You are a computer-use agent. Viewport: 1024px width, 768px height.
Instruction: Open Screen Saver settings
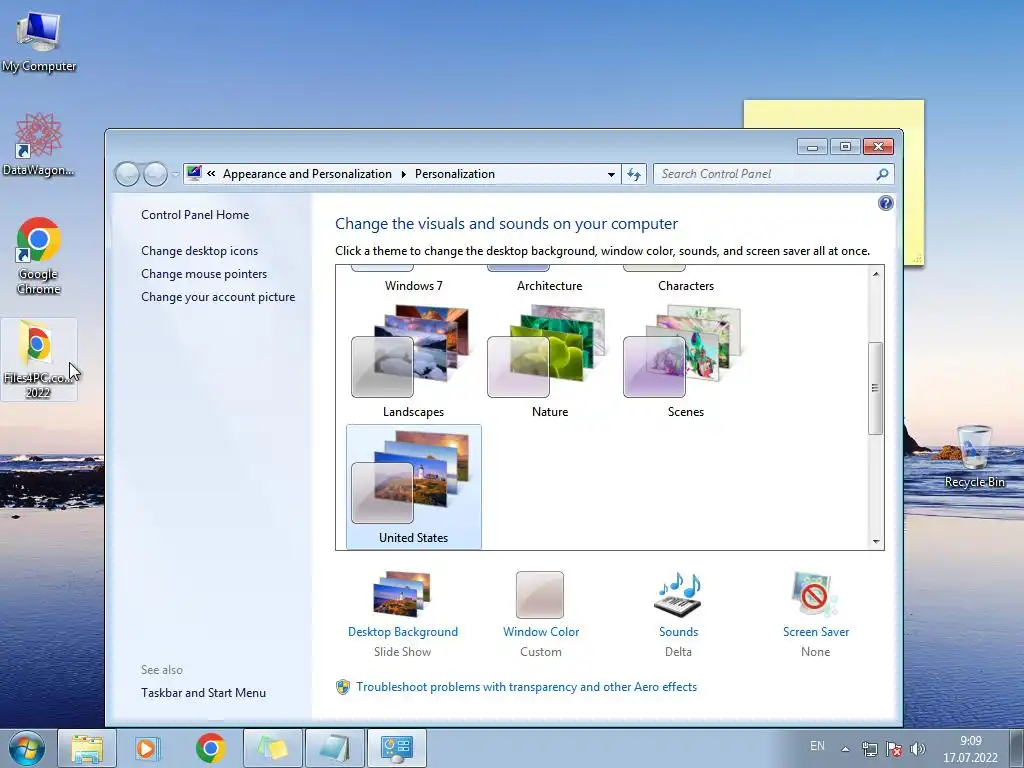pos(815,594)
